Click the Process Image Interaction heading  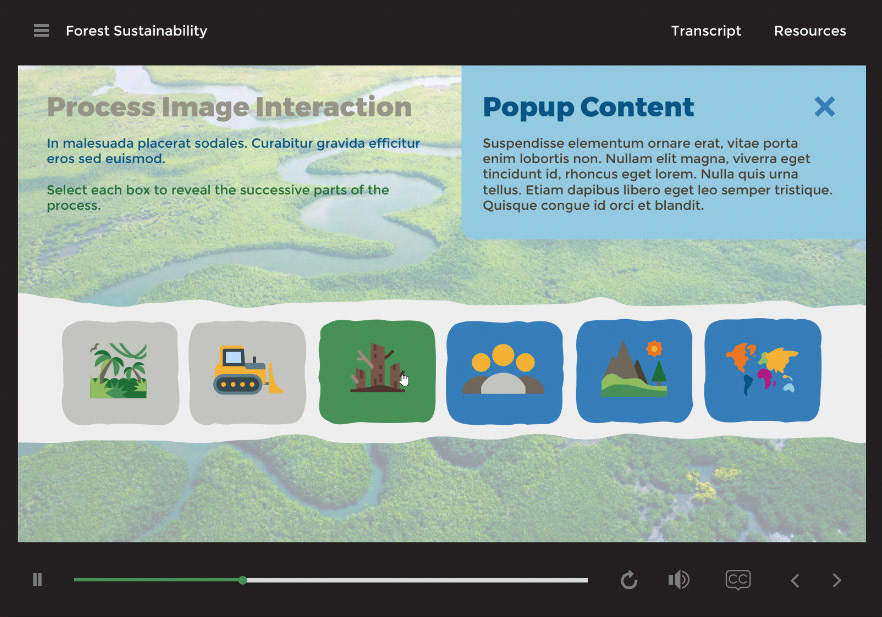230,107
